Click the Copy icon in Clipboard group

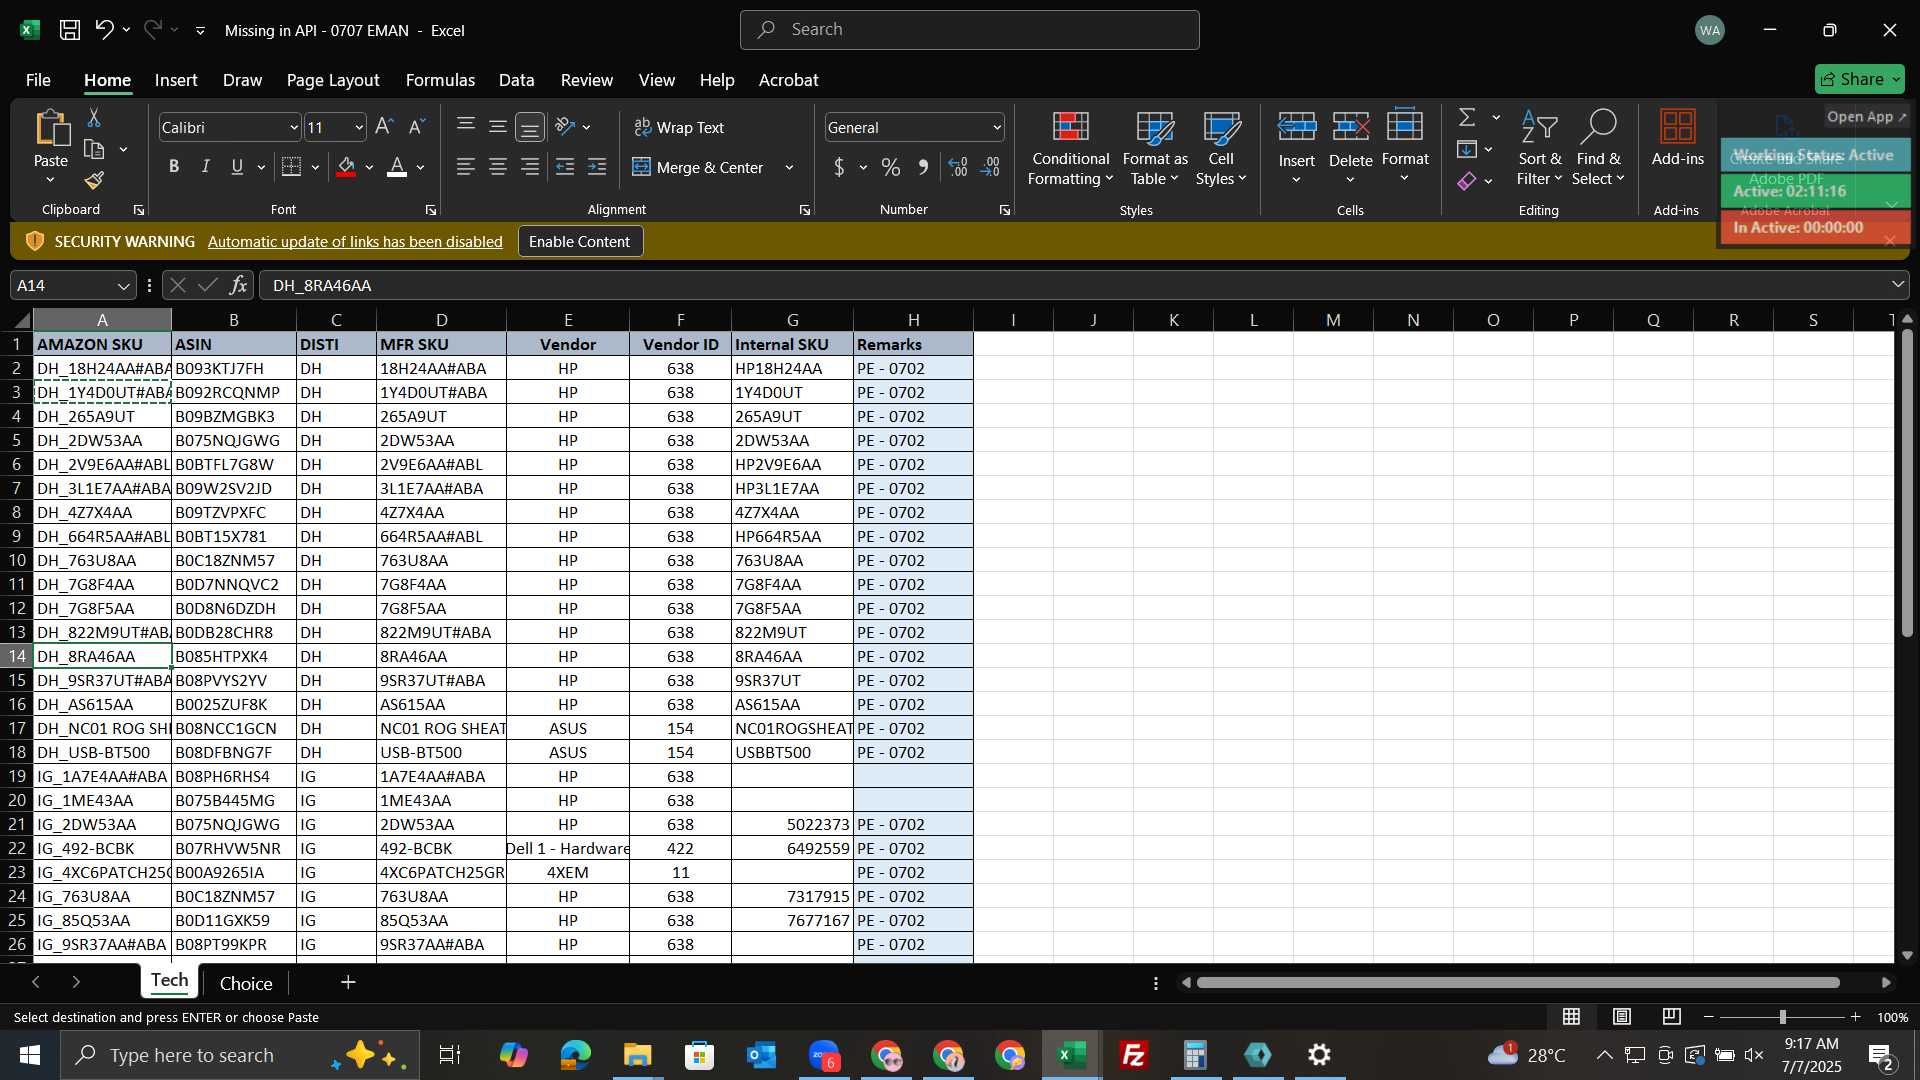click(x=94, y=149)
